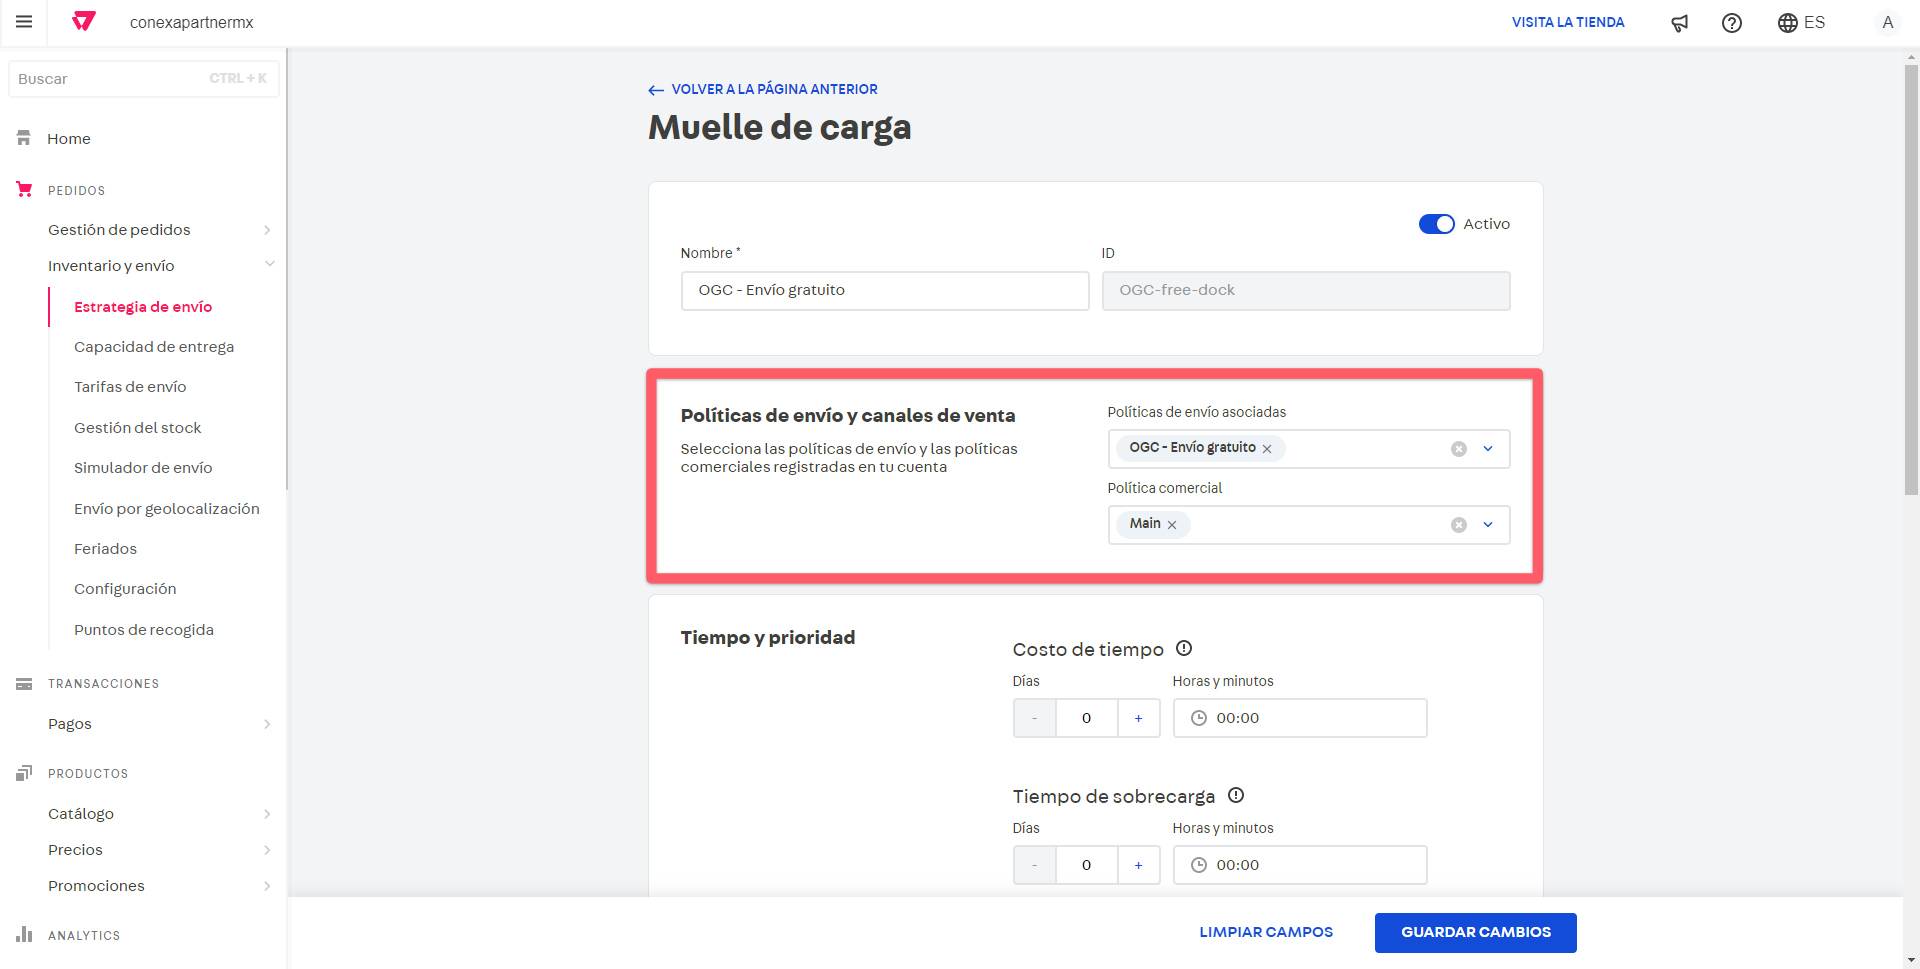Click Tiempo de sobrecarga days value field
Image resolution: width=1920 pixels, height=969 pixels.
pos(1087,865)
